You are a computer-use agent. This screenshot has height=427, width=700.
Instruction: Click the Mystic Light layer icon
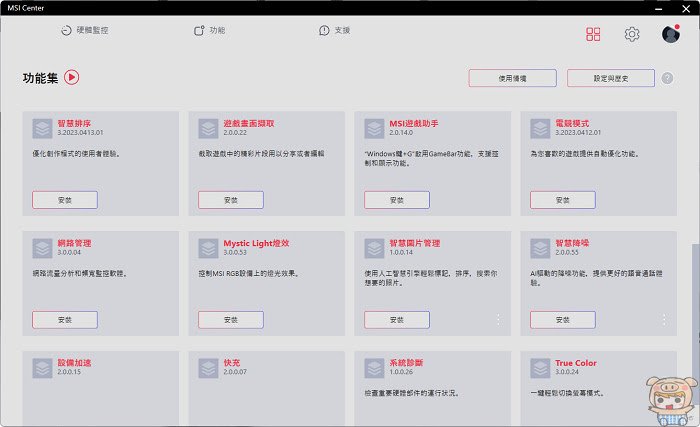(x=208, y=248)
